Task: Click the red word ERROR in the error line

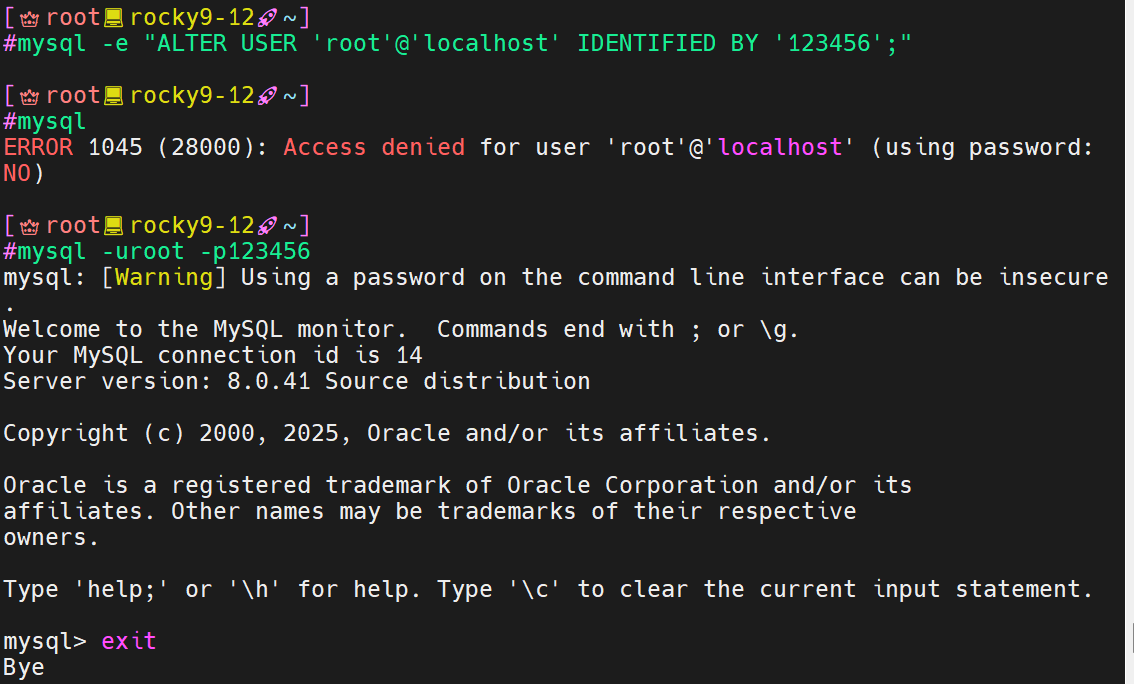Action: 38,148
